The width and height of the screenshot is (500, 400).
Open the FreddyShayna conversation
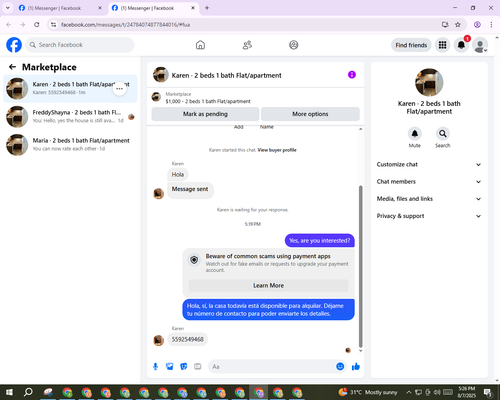coord(70,116)
